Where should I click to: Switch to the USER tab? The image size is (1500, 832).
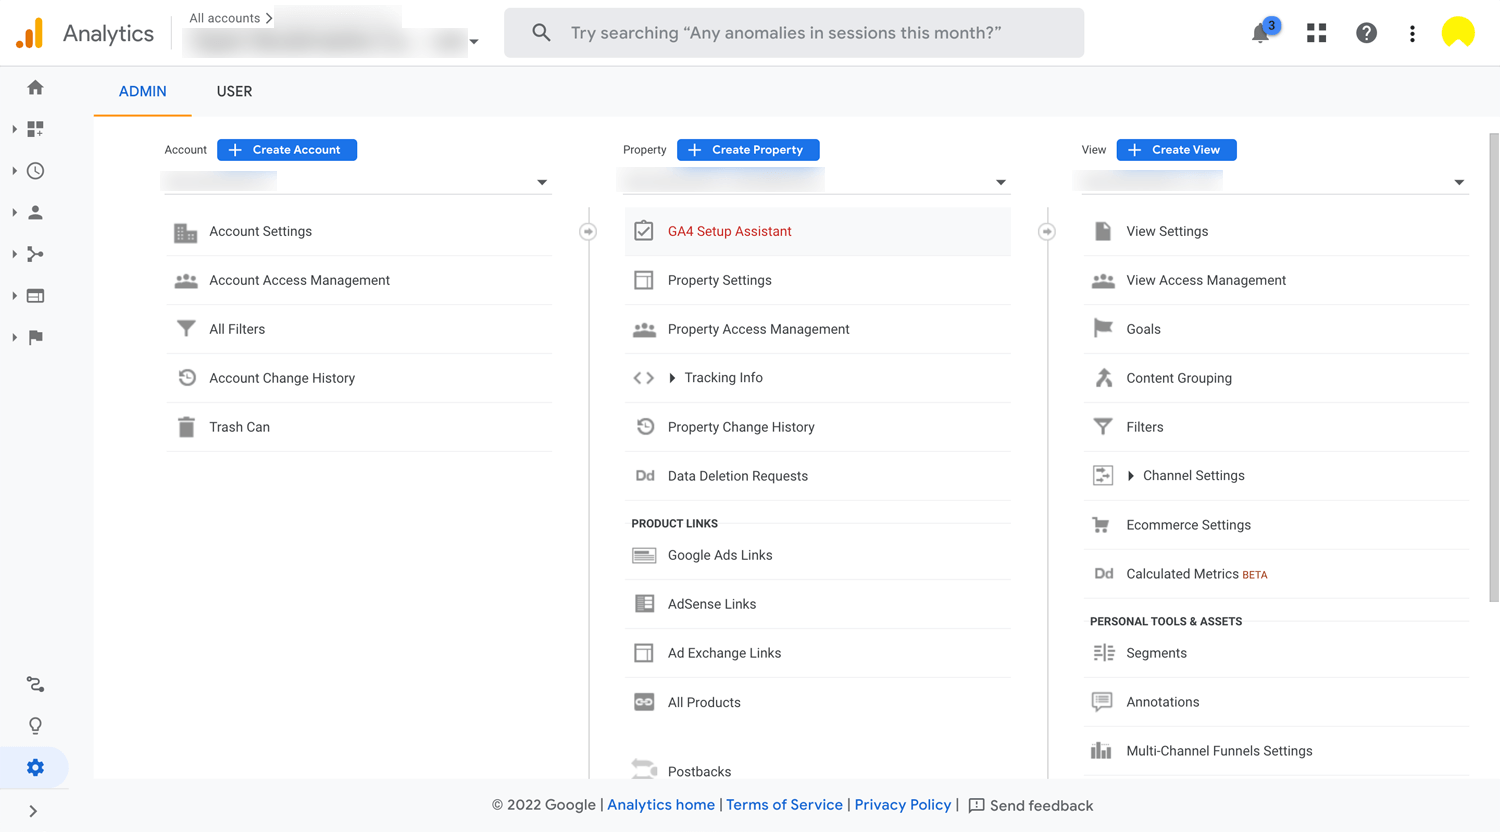click(x=234, y=91)
